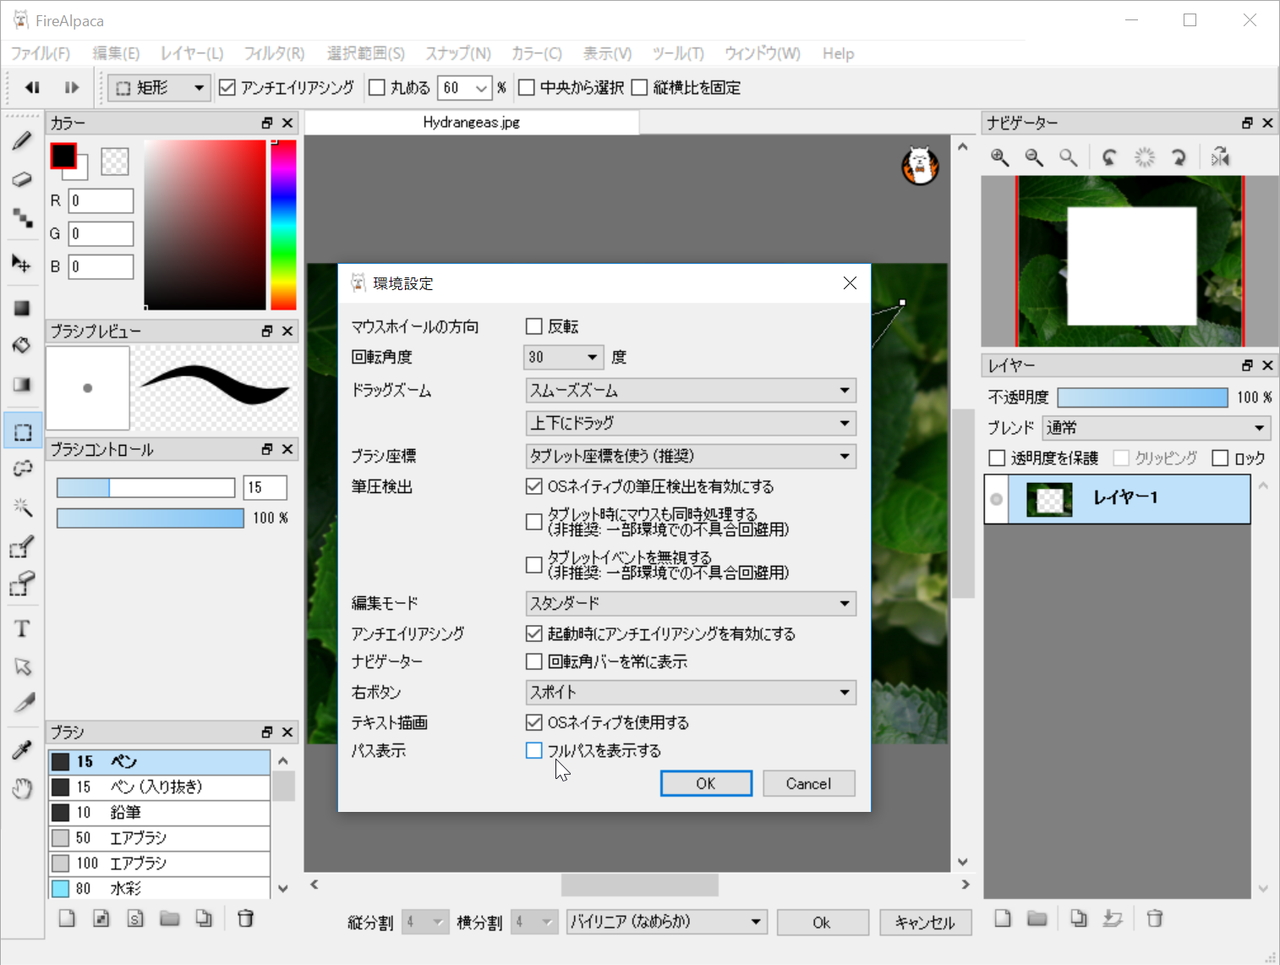
Task: Dismiss the dialog with Cancel
Action: (x=808, y=783)
